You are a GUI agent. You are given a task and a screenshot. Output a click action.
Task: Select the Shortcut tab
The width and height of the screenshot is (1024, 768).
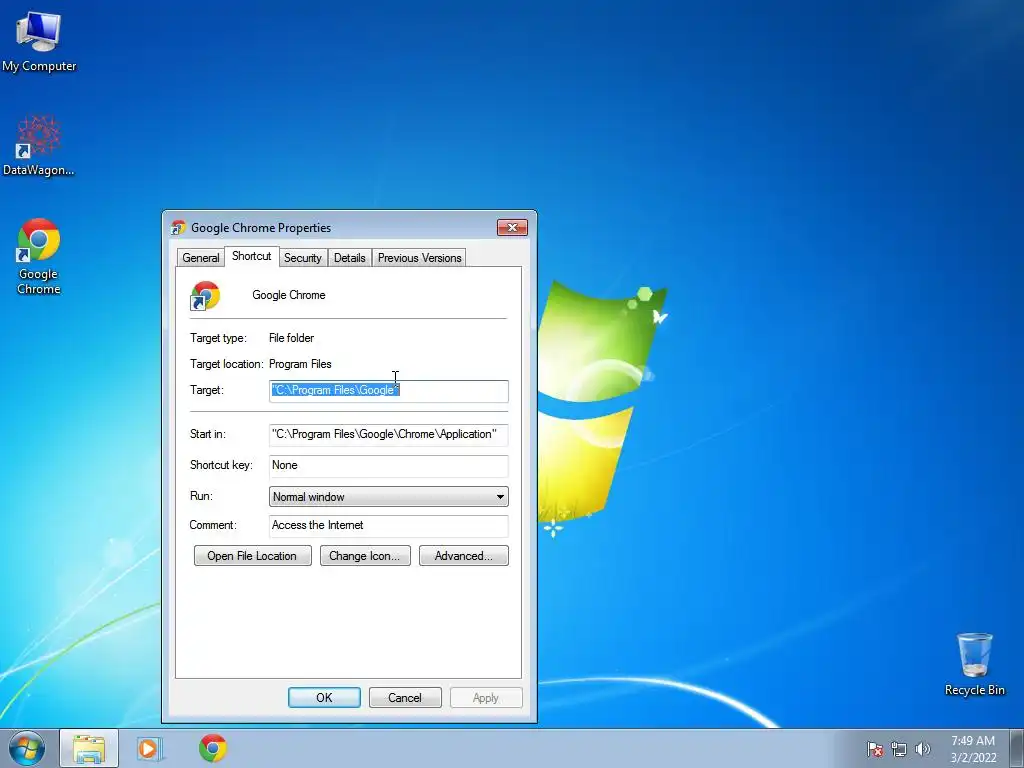[251, 256]
